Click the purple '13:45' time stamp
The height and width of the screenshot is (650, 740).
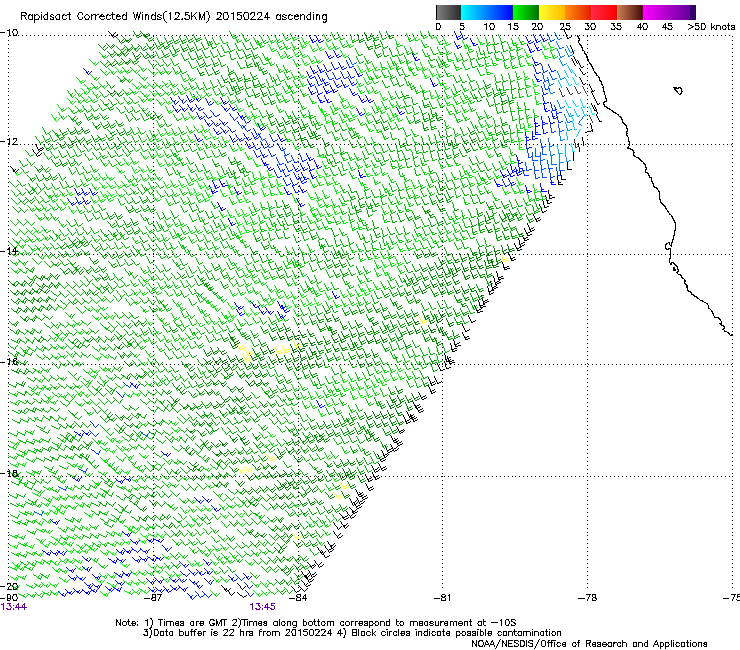point(262,607)
